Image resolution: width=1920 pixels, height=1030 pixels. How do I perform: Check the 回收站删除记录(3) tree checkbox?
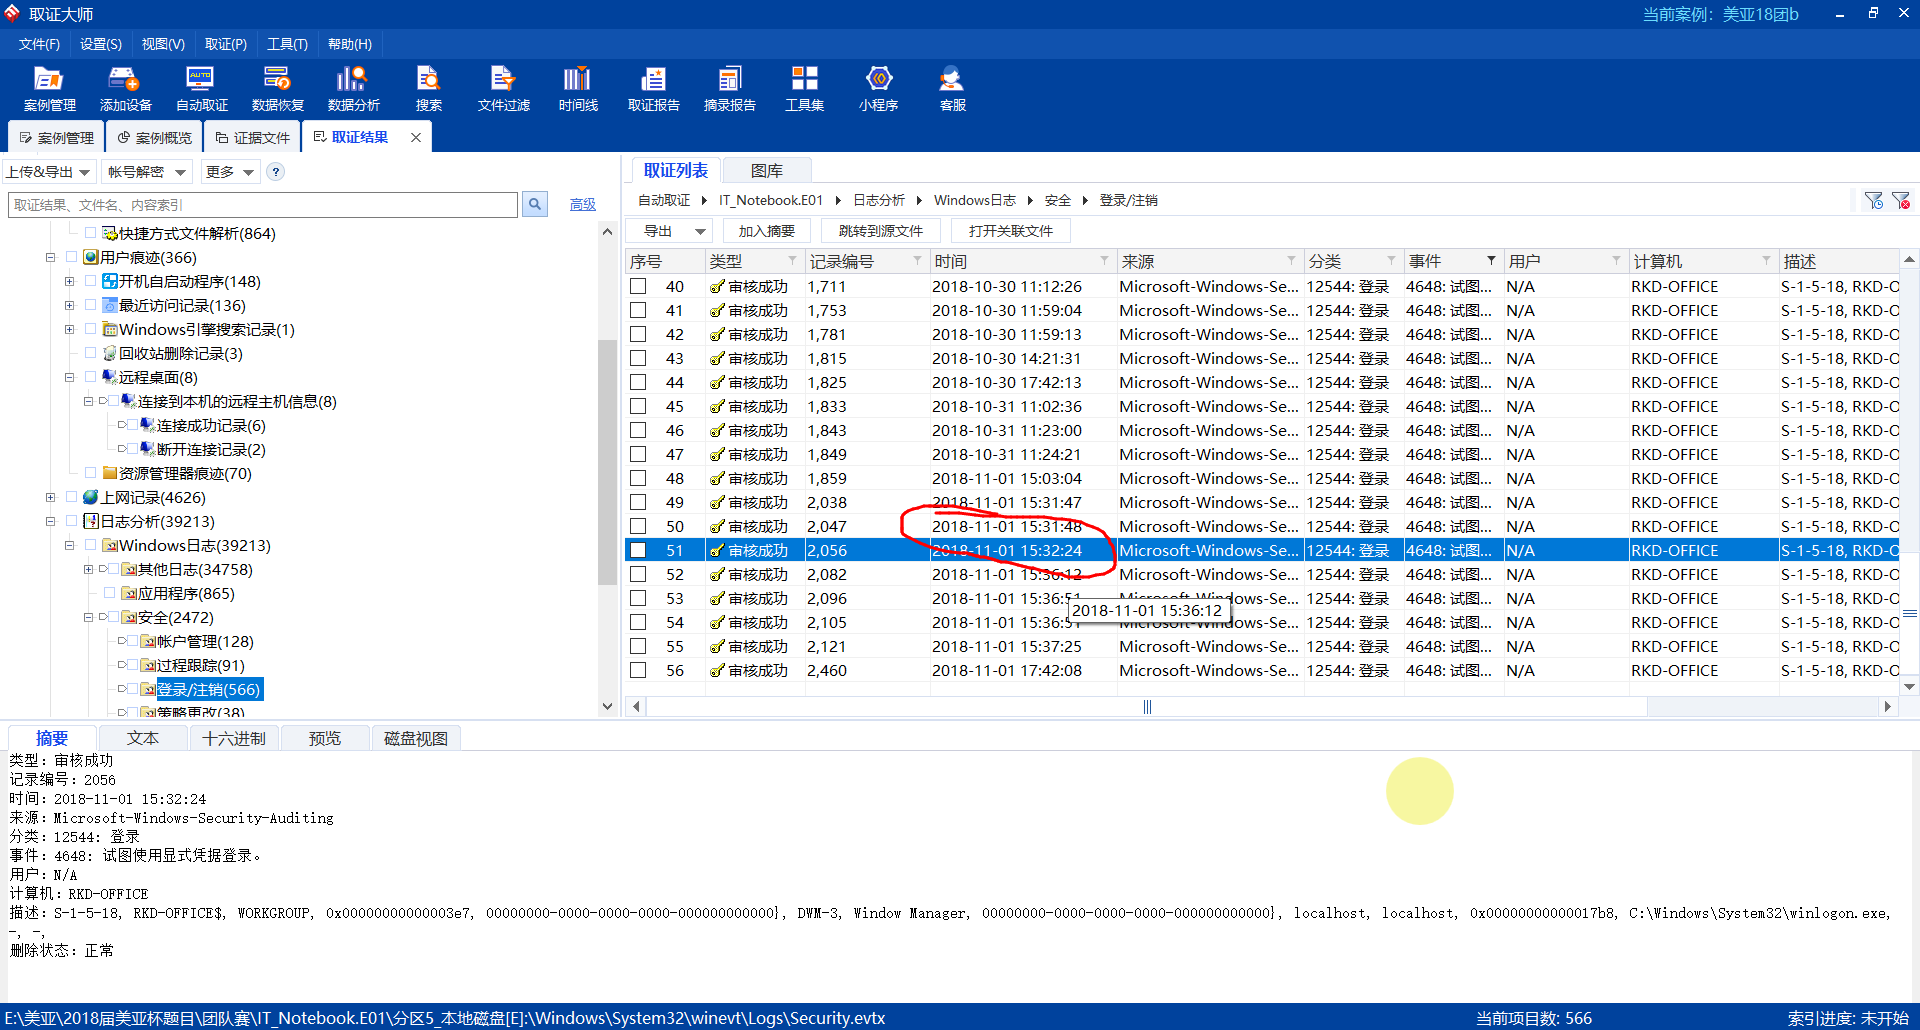[x=91, y=353]
